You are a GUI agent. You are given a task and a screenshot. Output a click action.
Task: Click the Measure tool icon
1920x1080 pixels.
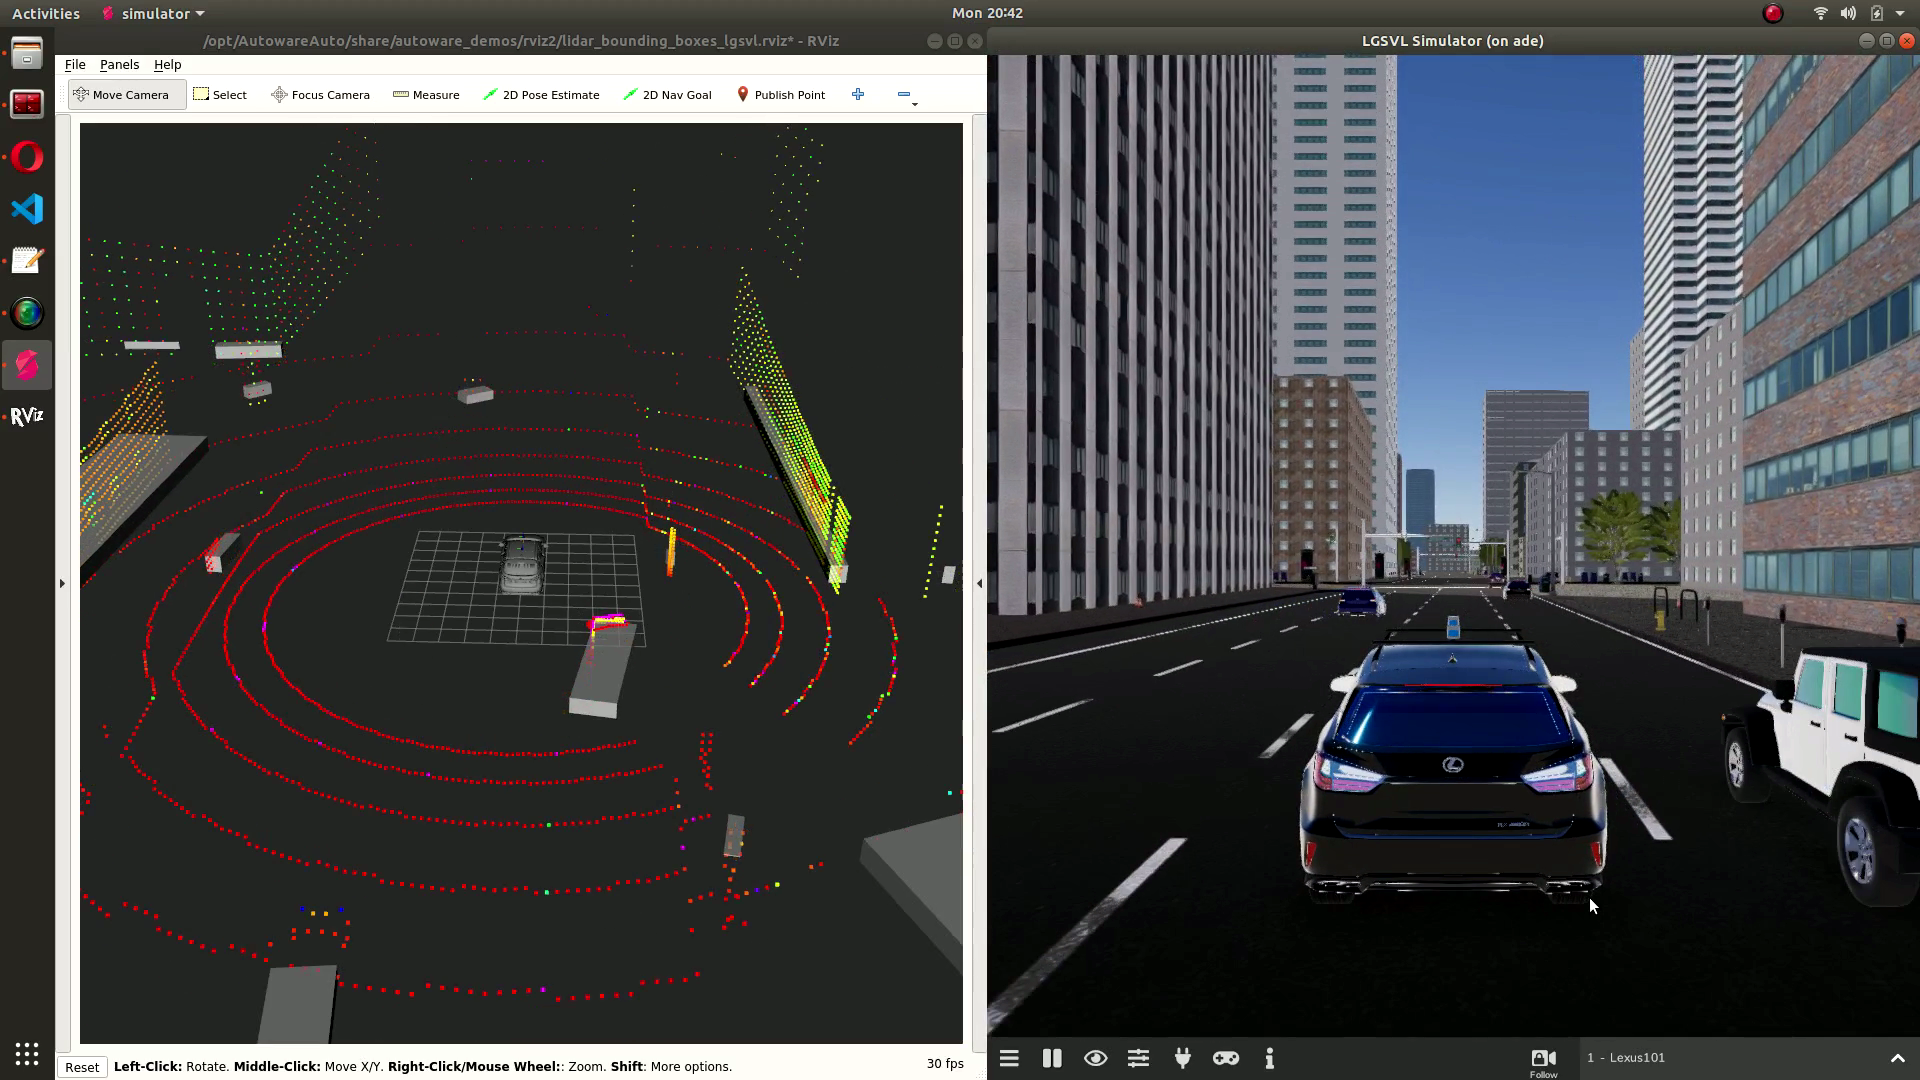(398, 94)
